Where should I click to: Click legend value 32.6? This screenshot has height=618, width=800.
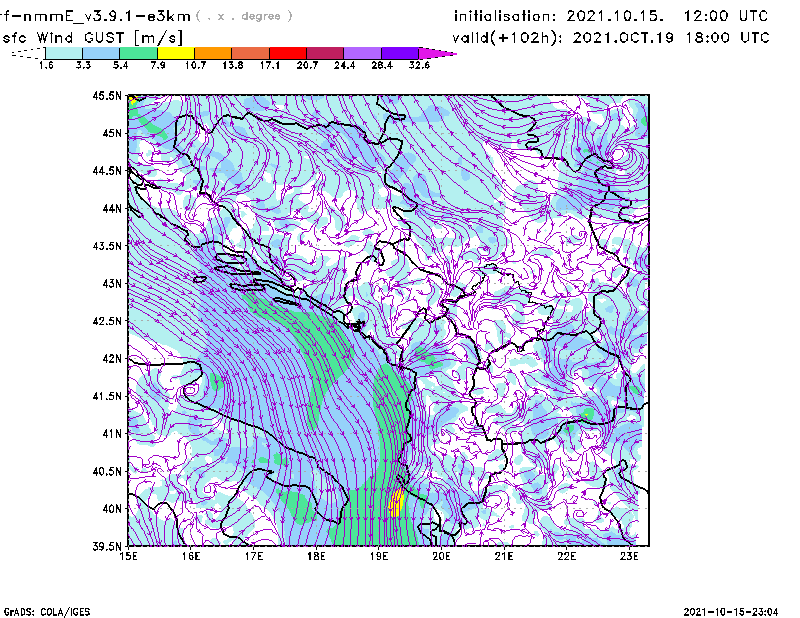coord(419,65)
